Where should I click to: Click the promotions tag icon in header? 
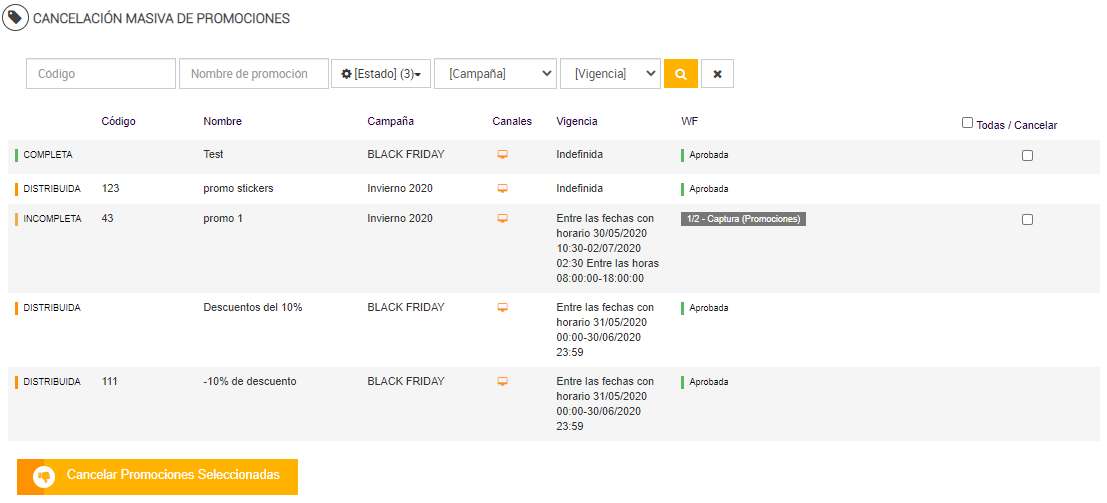(16, 18)
